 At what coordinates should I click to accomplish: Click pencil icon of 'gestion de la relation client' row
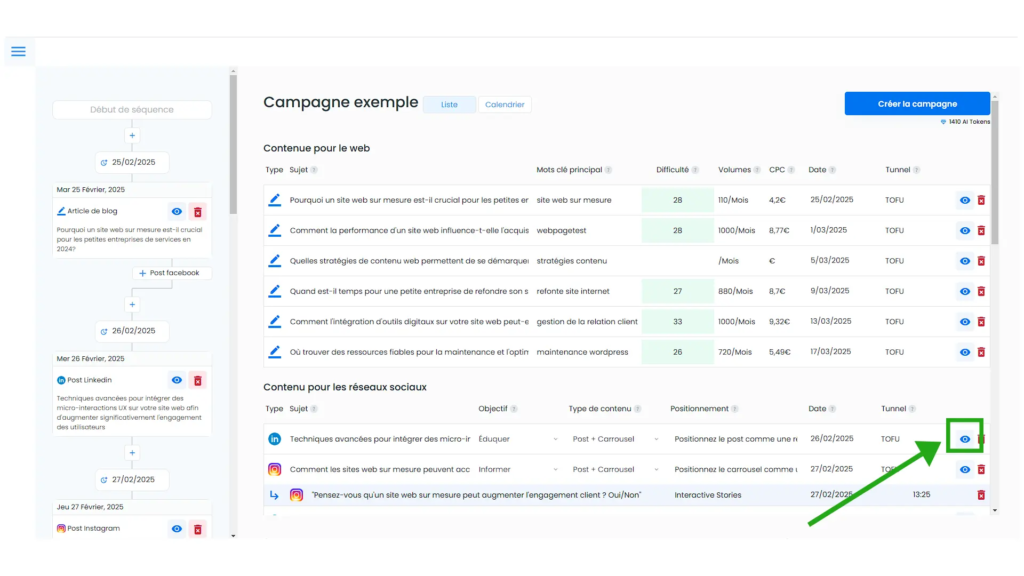coord(275,321)
